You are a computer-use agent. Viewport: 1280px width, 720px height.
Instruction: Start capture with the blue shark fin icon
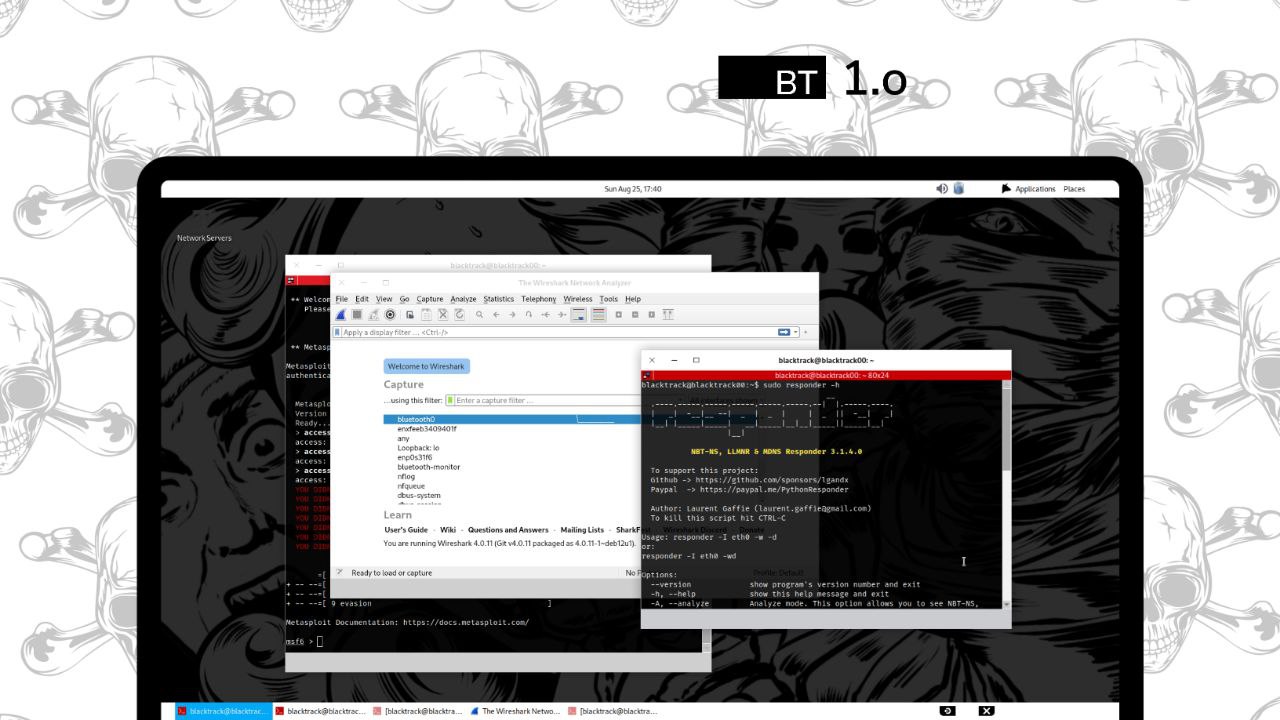[341, 315]
